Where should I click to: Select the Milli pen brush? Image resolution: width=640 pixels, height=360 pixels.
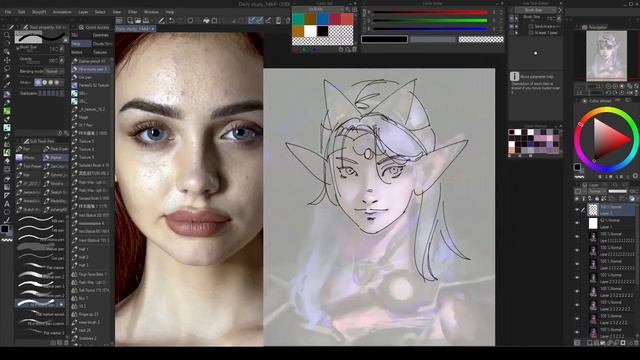[41, 221]
